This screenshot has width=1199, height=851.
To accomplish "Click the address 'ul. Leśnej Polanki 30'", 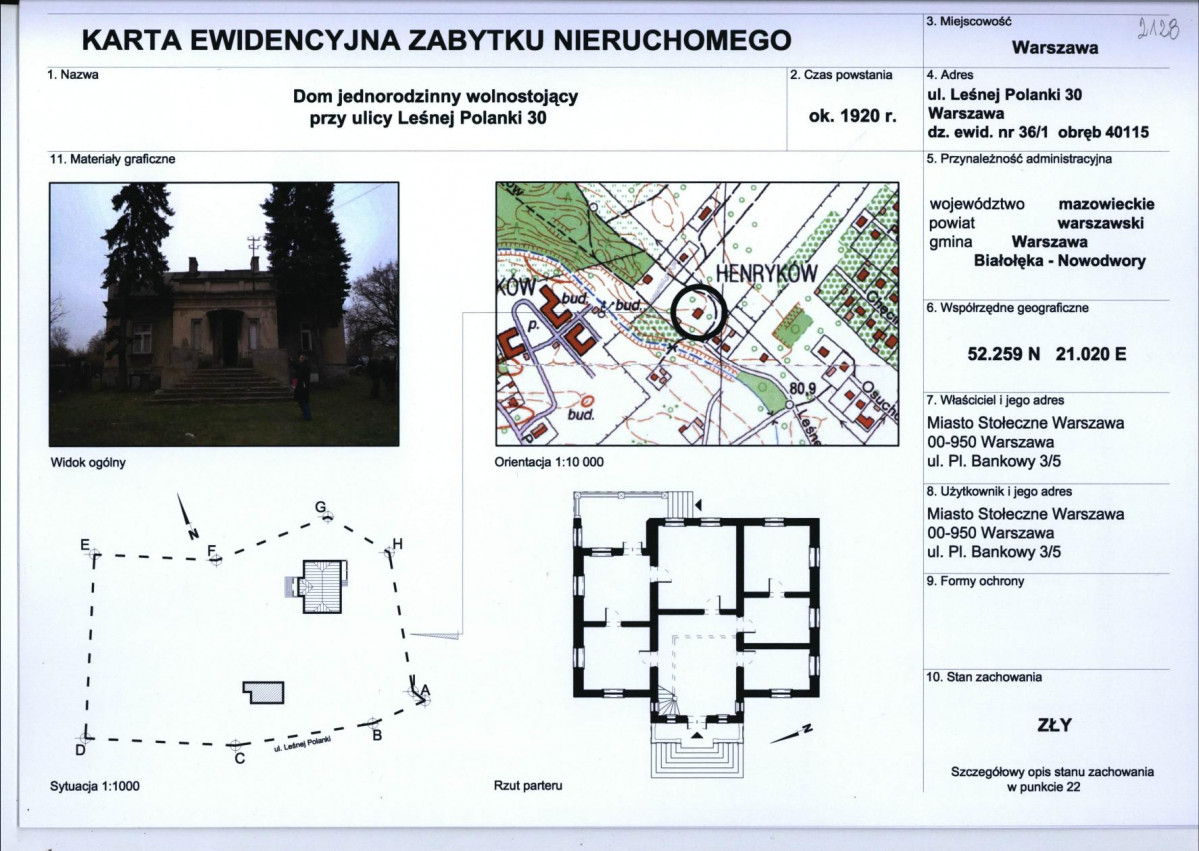I will click(1004, 95).
